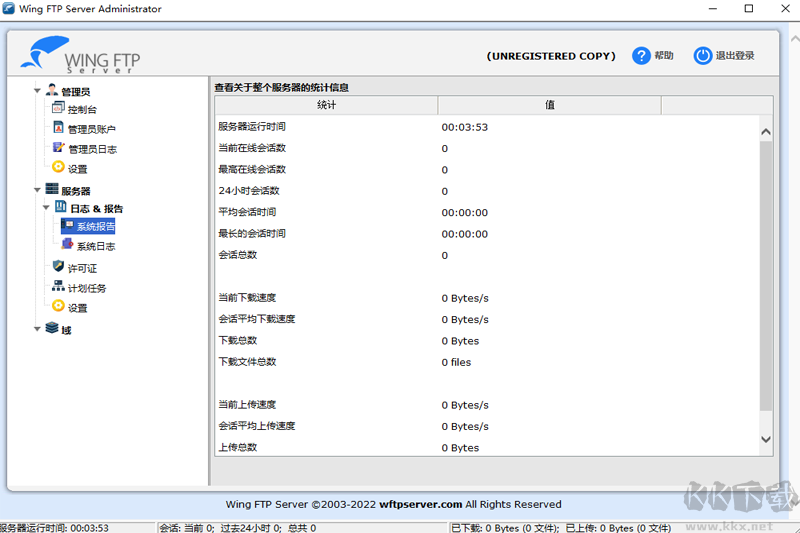Select 系统报告 in the tree
This screenshot has width=800, height=533.
pos(96,226)
